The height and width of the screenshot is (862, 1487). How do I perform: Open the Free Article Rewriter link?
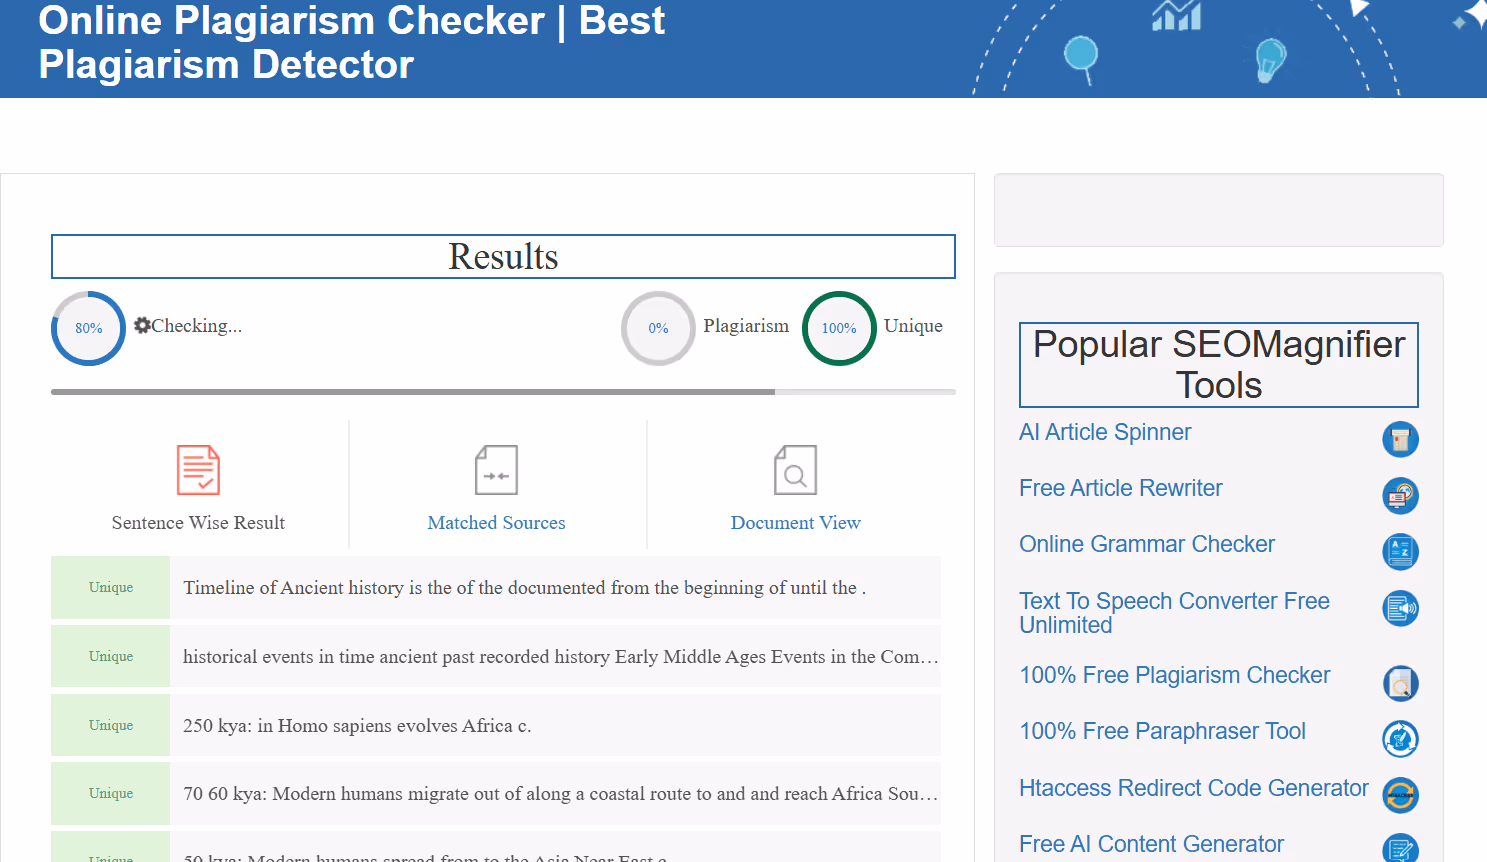click(1120, 488)
